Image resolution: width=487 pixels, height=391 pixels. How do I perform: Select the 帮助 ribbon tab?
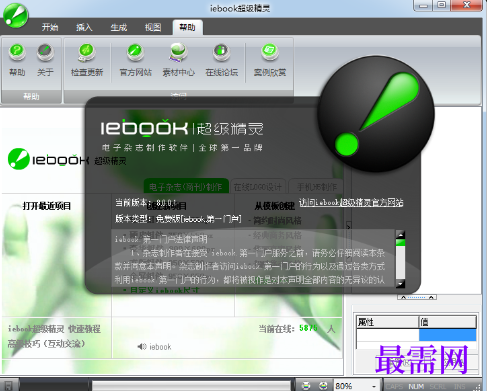187,27
